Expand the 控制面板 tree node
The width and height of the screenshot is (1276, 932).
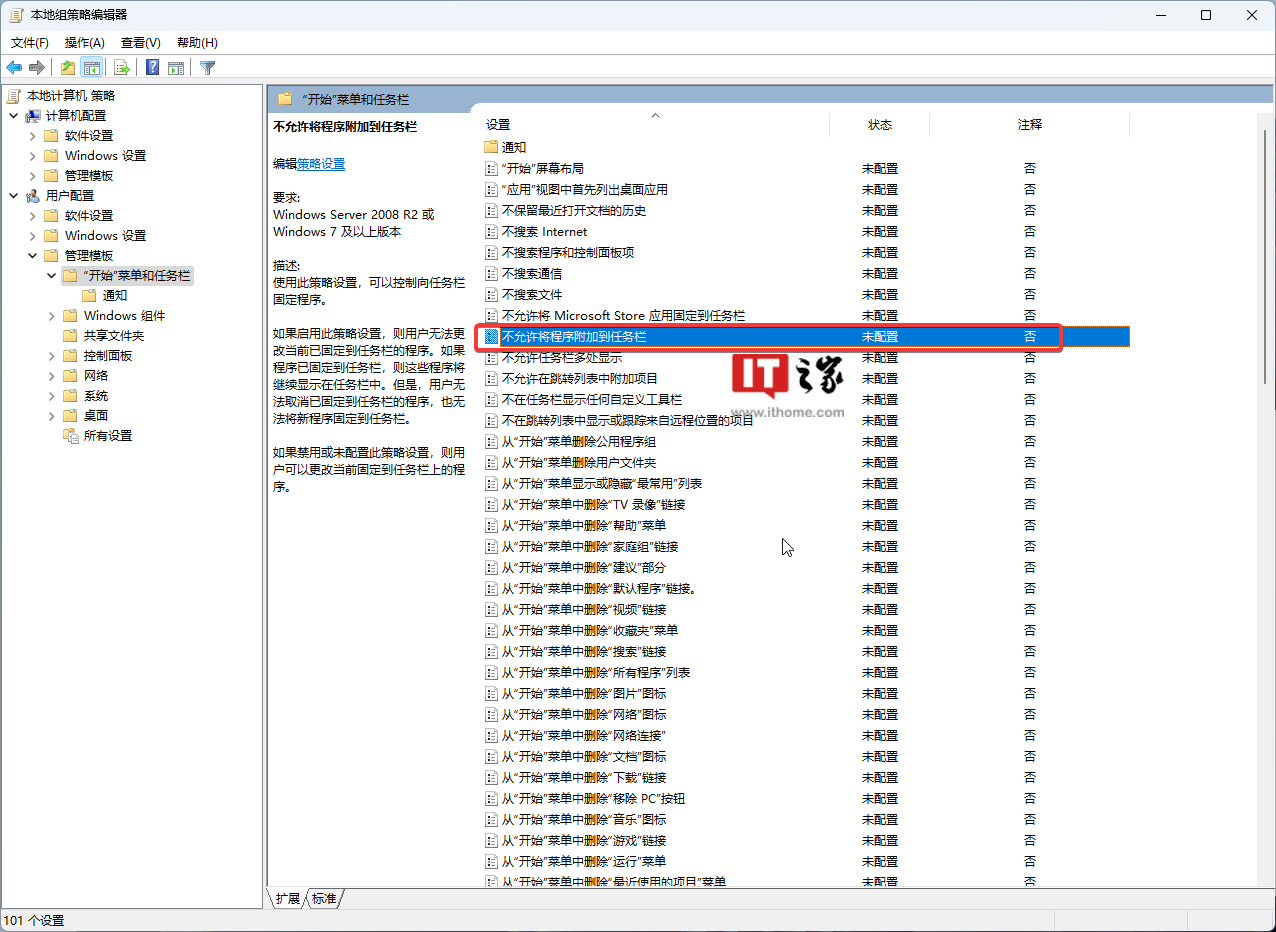click(52, 356)
